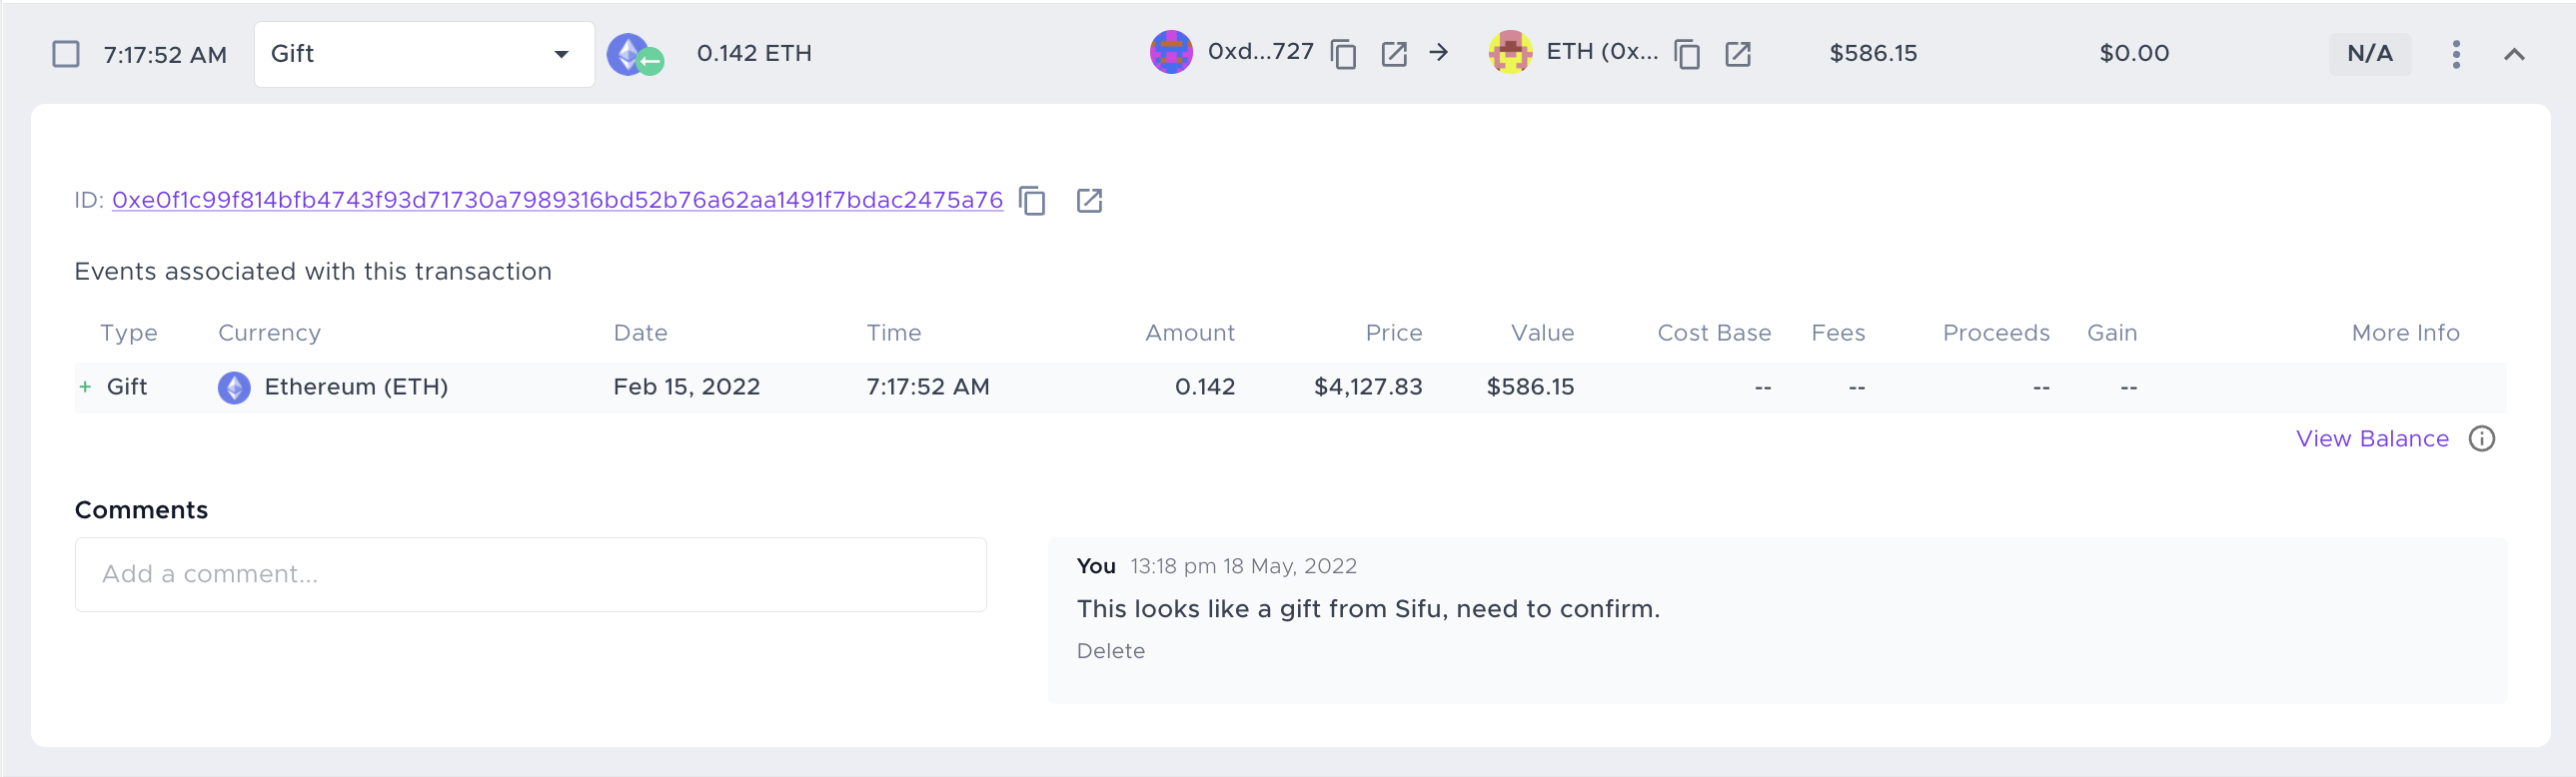Open recipient address in block explorer
The height and width of the screenshot is (777, 2576).
(1739, 54)
